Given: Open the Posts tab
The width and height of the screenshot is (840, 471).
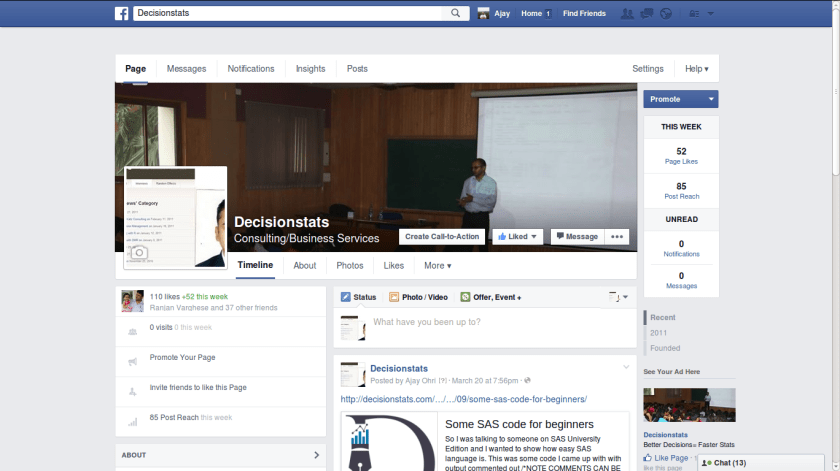Looking at the screenshot, I should (x=357, y=69).
